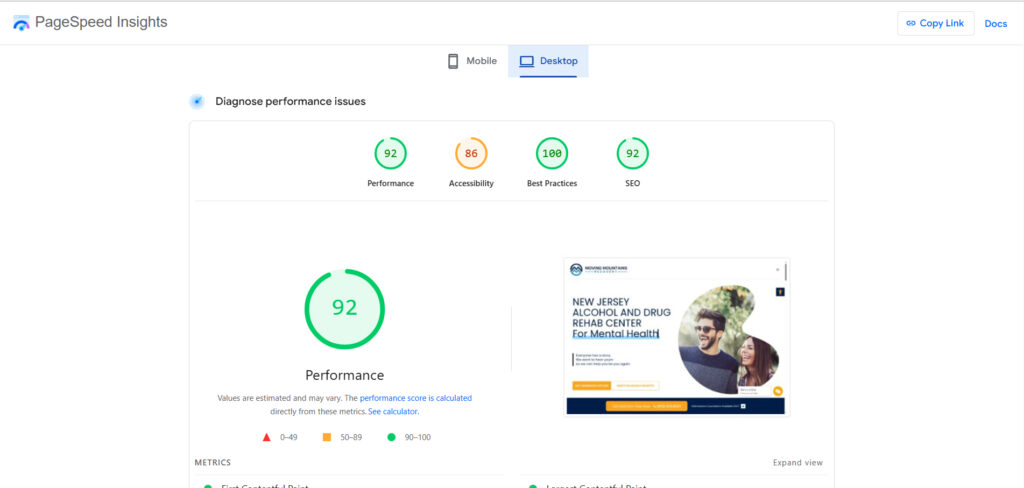
Task: Expand the metrics with Expand view
Action: click(797, 463)
